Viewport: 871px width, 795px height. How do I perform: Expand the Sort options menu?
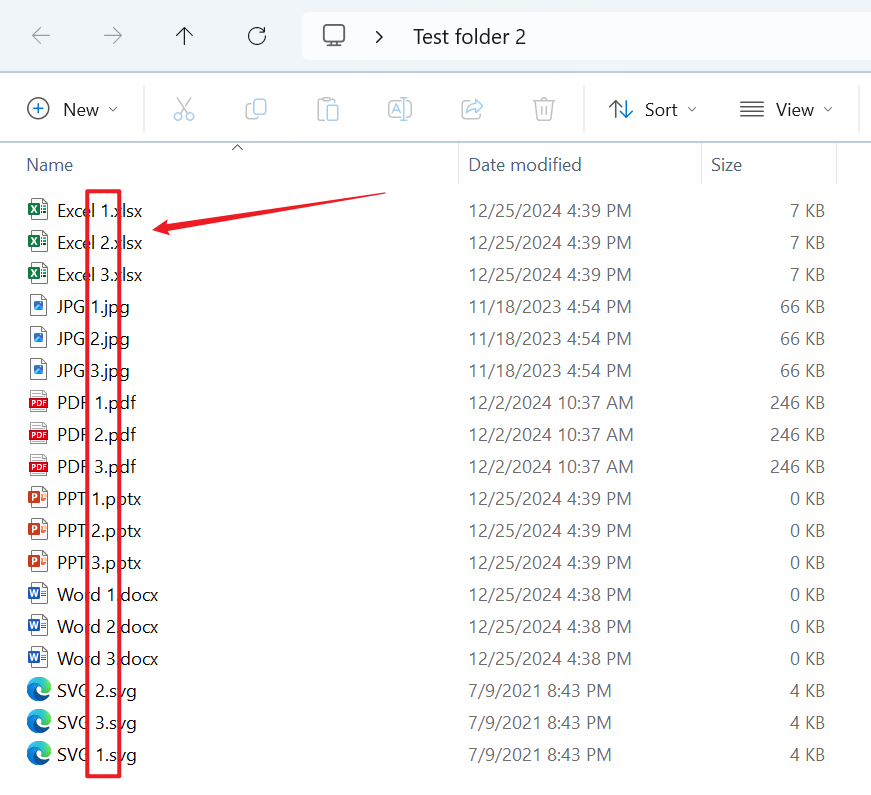tap(653, 109)
